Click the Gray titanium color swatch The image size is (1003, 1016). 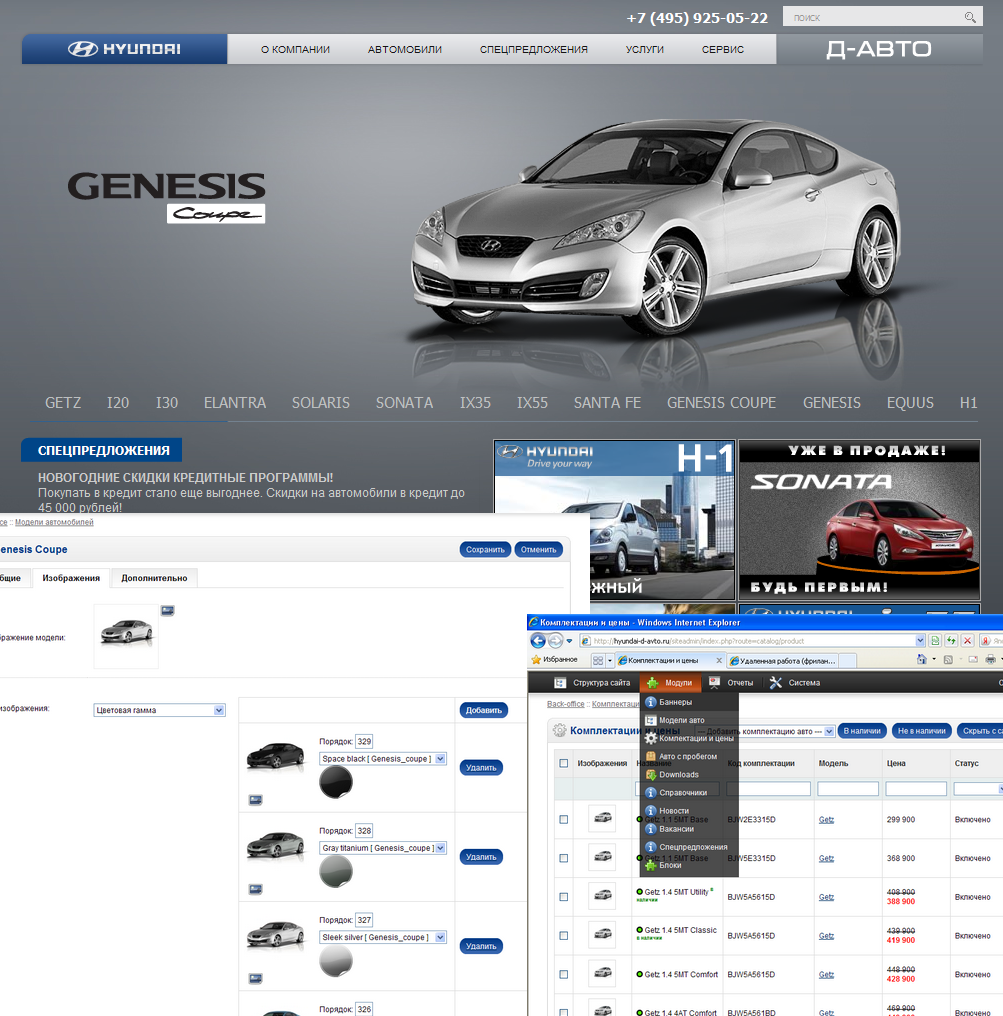[x=336, y=872]
